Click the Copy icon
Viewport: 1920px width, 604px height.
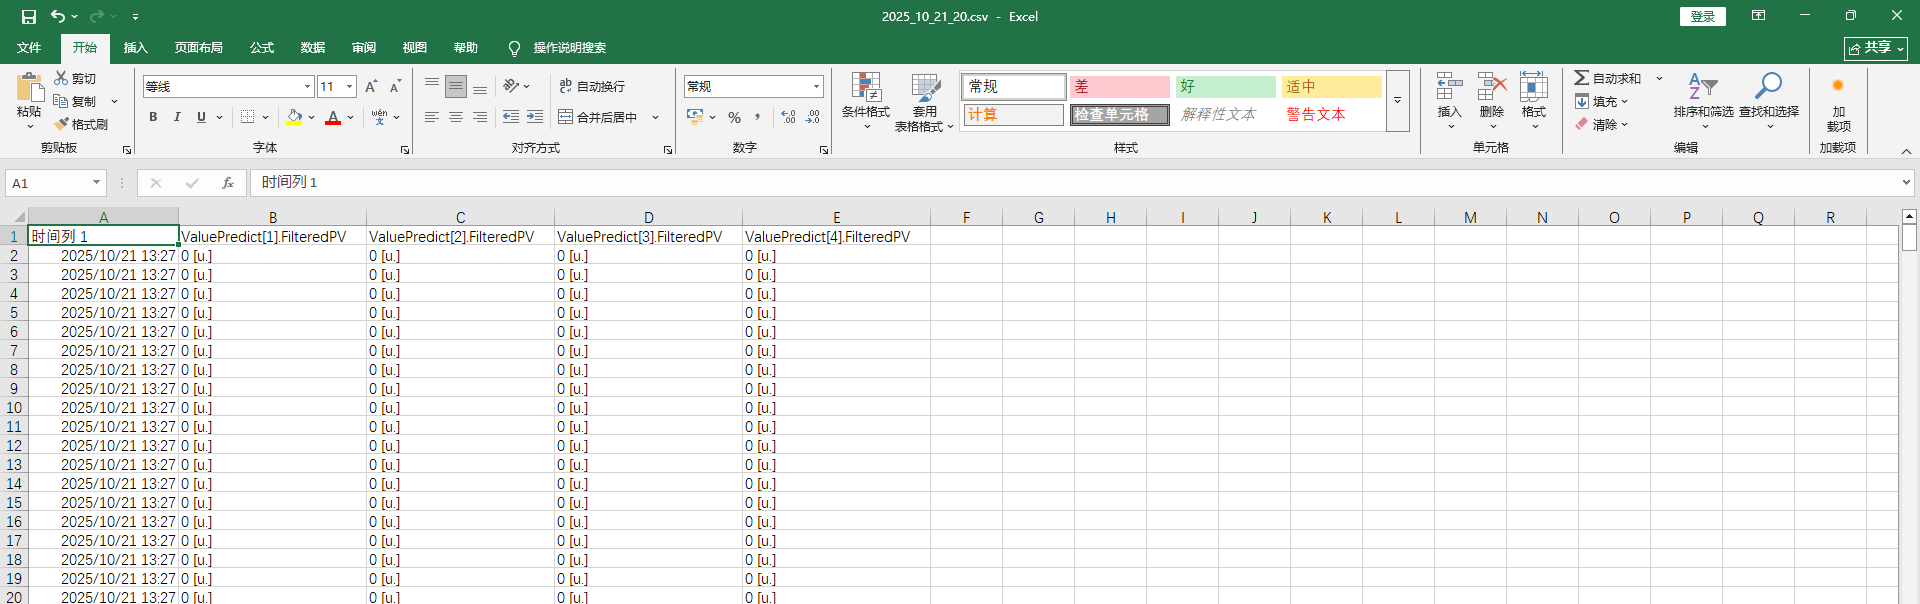61,101
